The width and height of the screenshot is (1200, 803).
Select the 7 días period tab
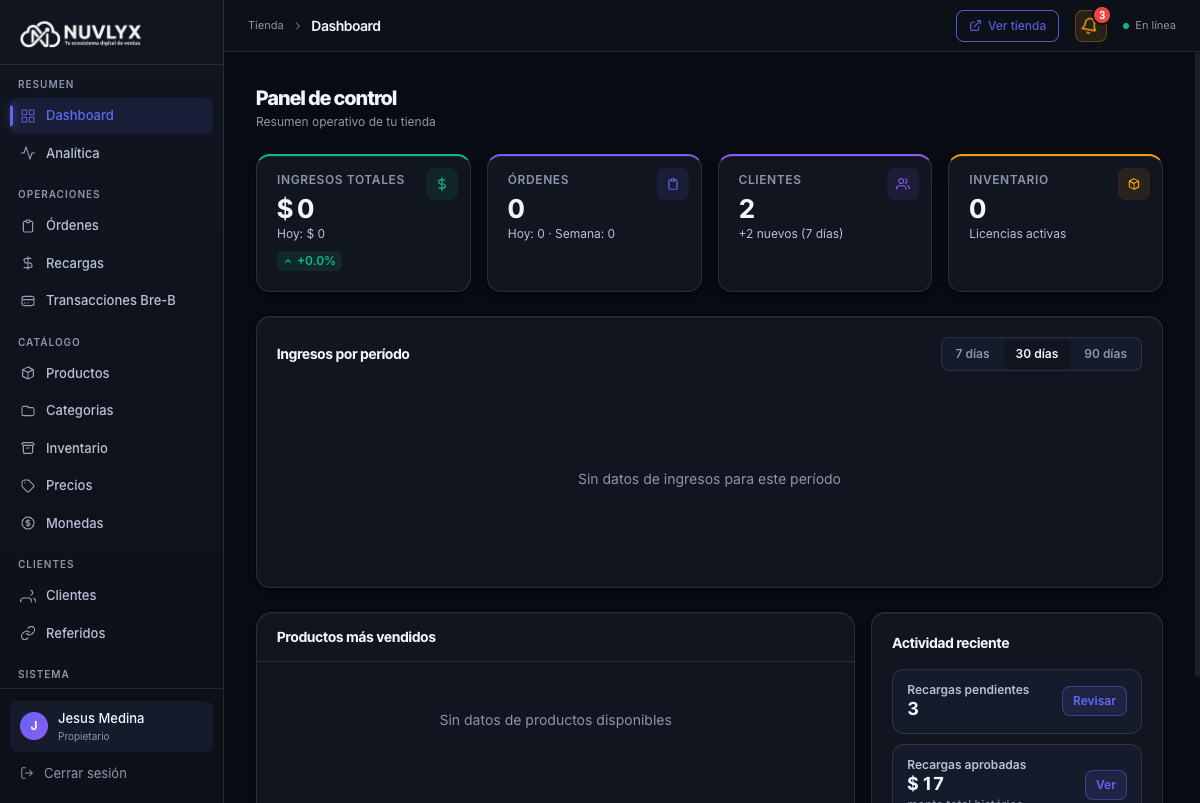[972, 354]
